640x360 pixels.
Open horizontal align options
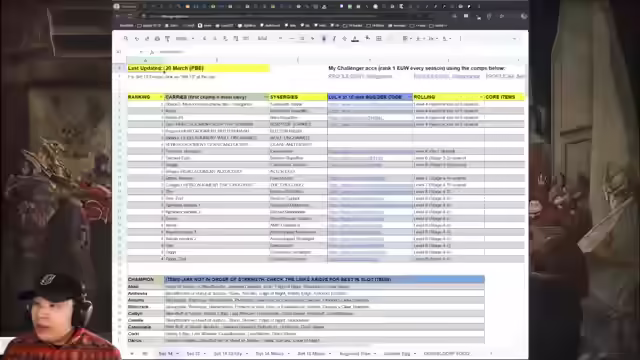coord(407,38)
